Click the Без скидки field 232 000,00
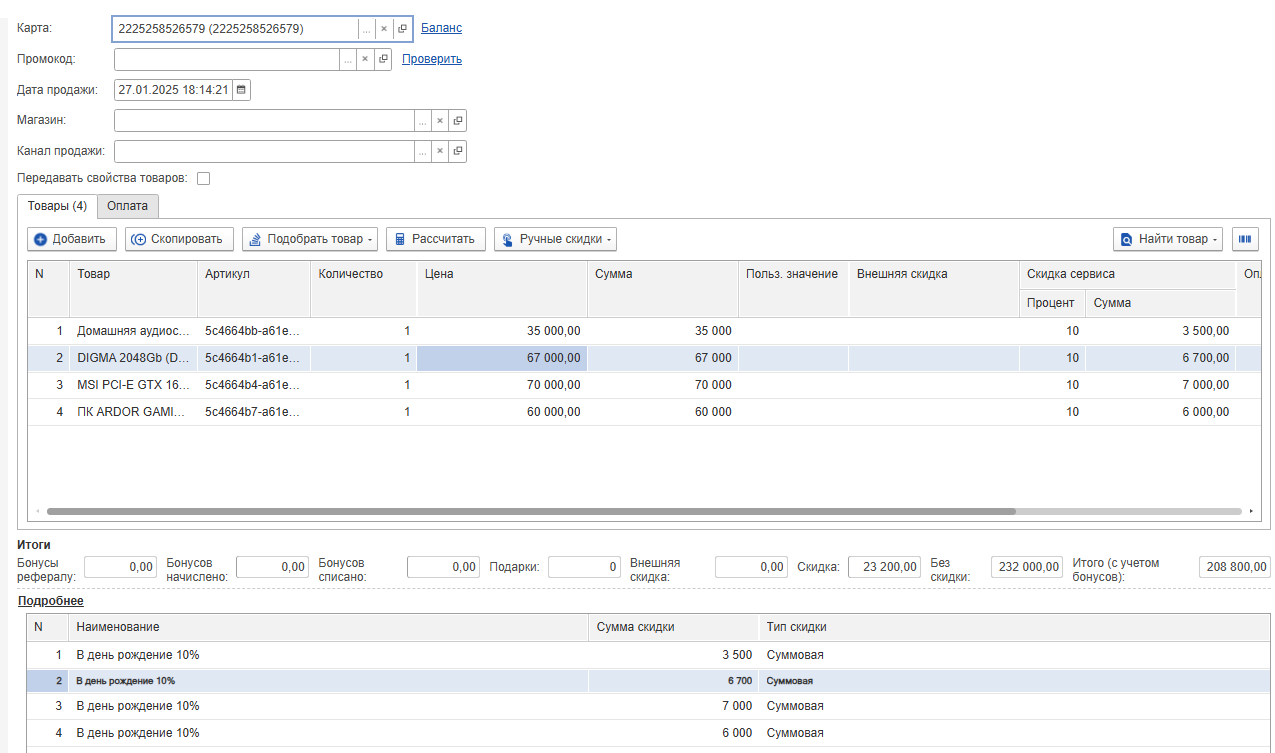1275x753 pixels. (x=1026, y=567)
